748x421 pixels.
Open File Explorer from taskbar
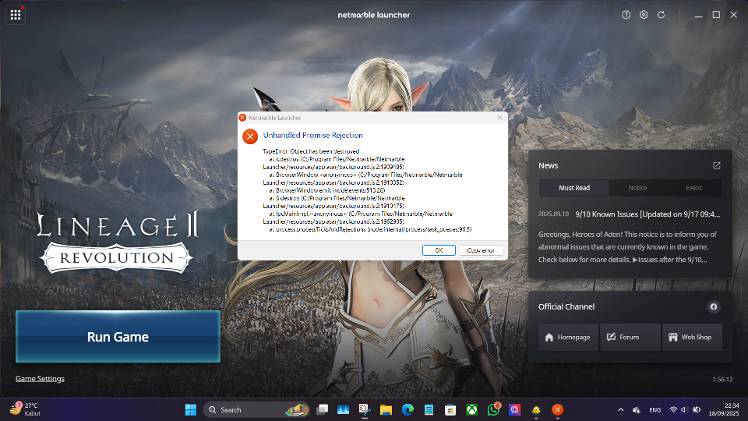[x=386, y=410]
